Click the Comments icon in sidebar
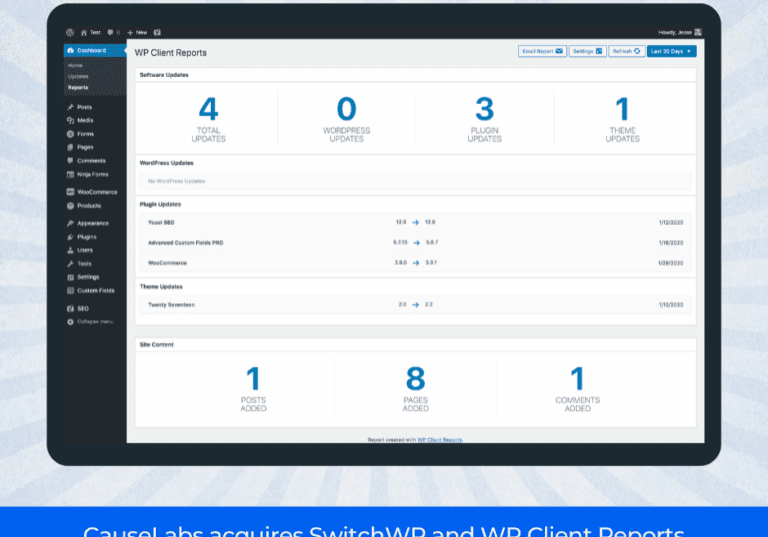 click(x=71, y=161)
